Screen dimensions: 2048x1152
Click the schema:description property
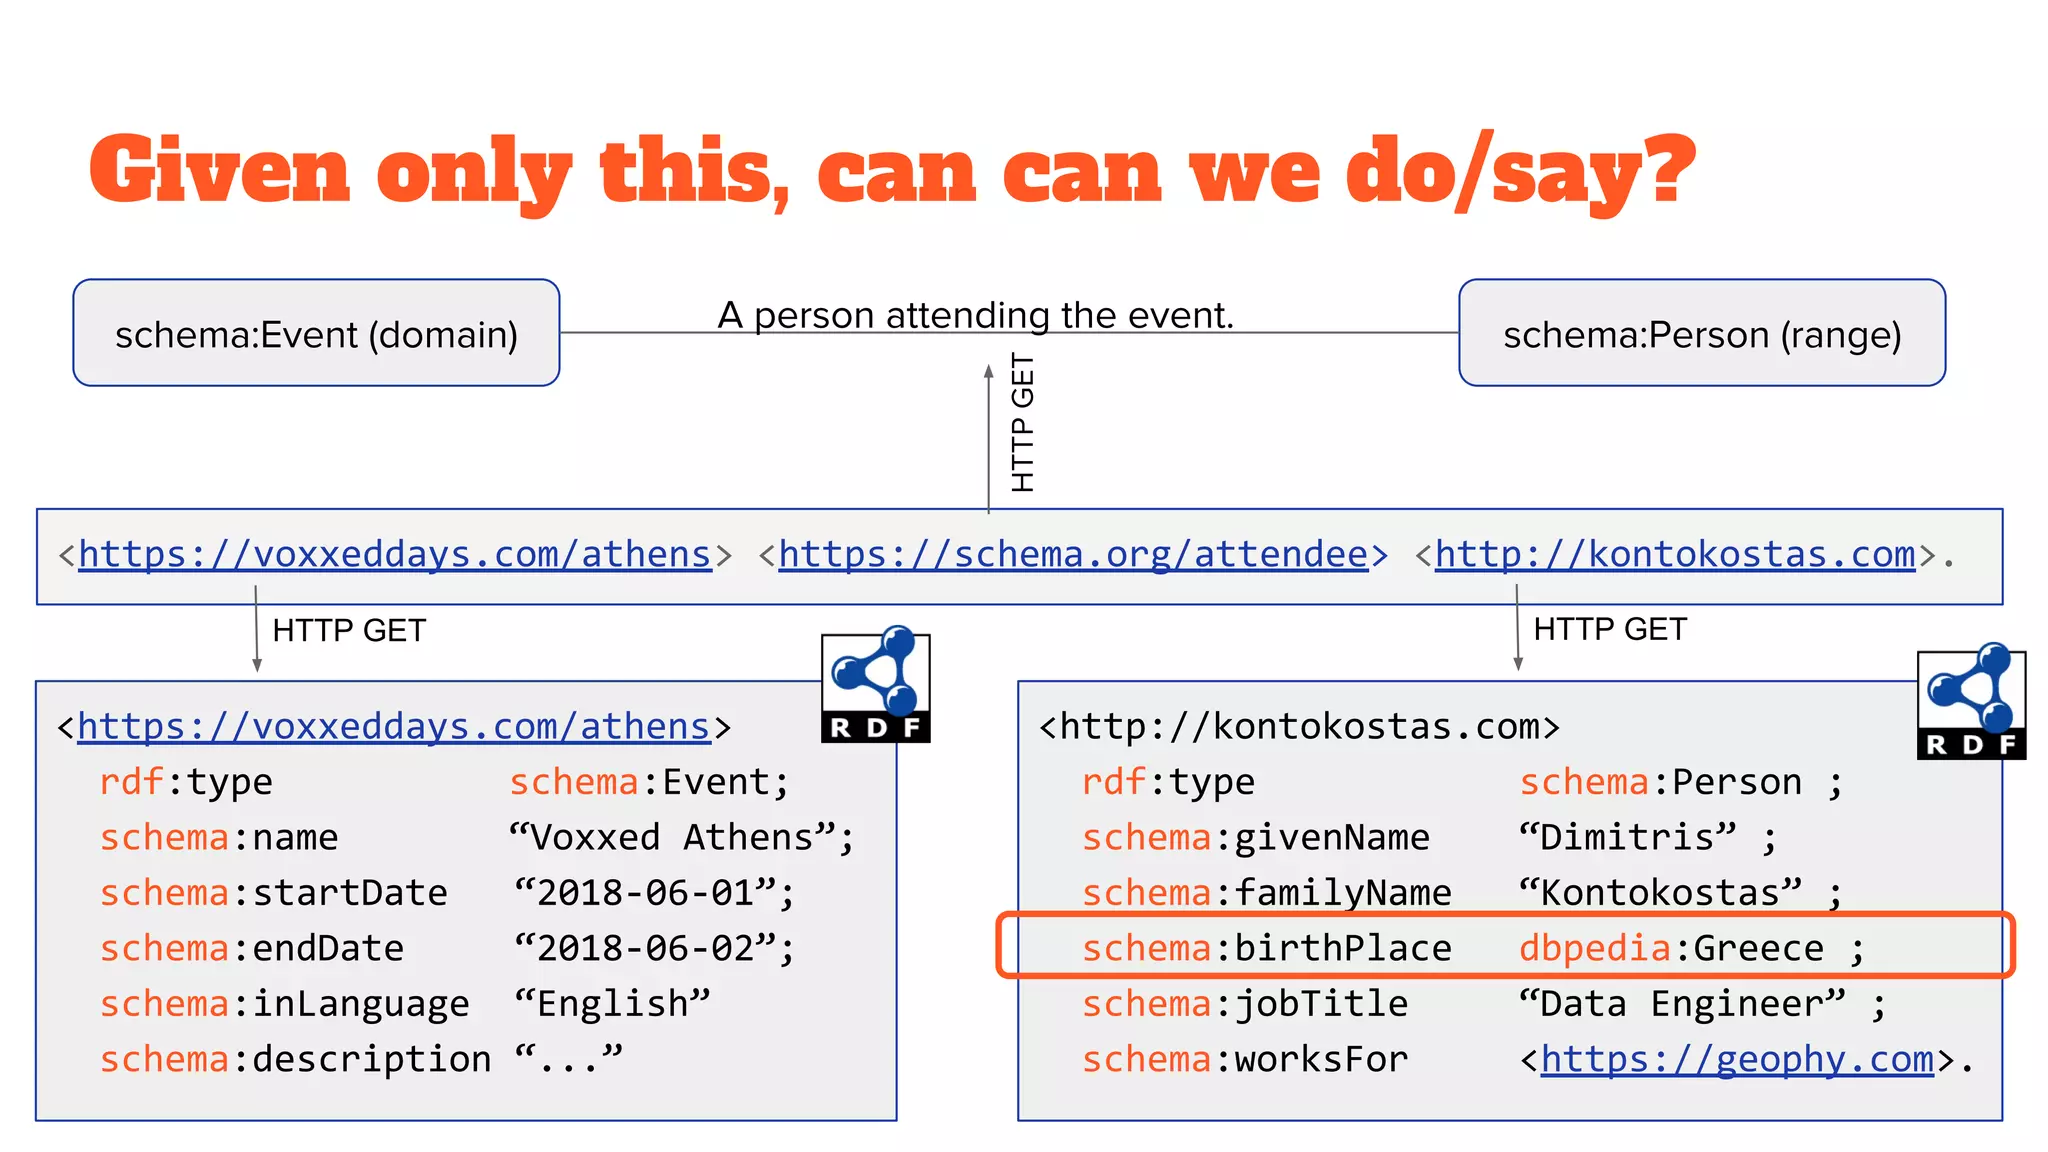pyautogui.click(x=296, y=1059)
